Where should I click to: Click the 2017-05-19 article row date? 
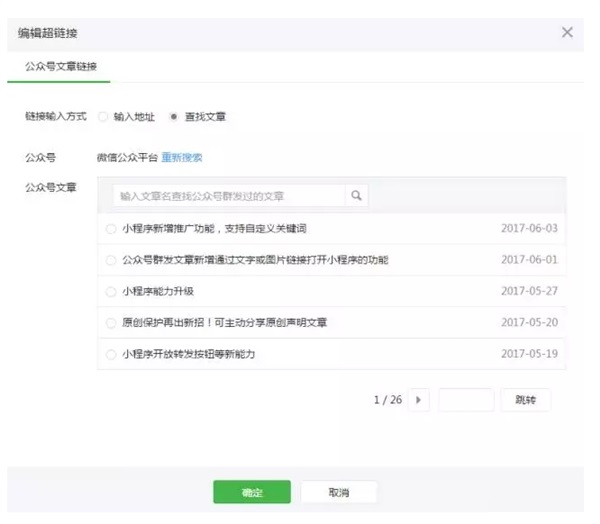tap(529, 354)
